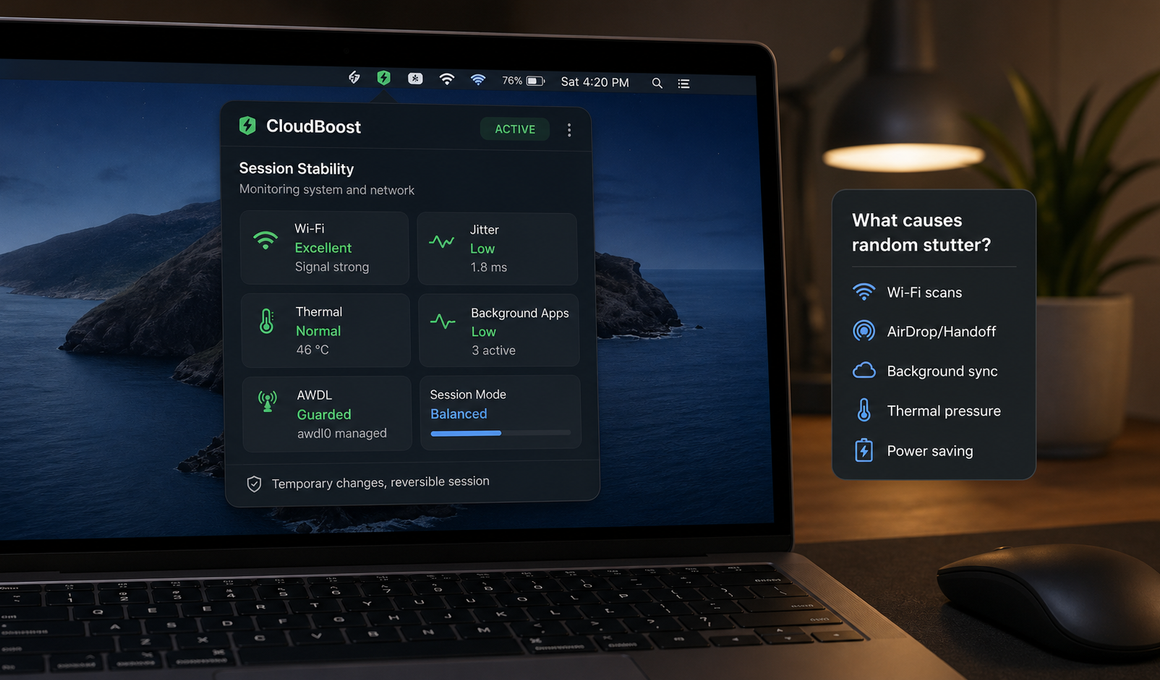Click "Monitoring system and network" subtitle
Viewport: 1160px width, 680px height.
pos(326,189)
